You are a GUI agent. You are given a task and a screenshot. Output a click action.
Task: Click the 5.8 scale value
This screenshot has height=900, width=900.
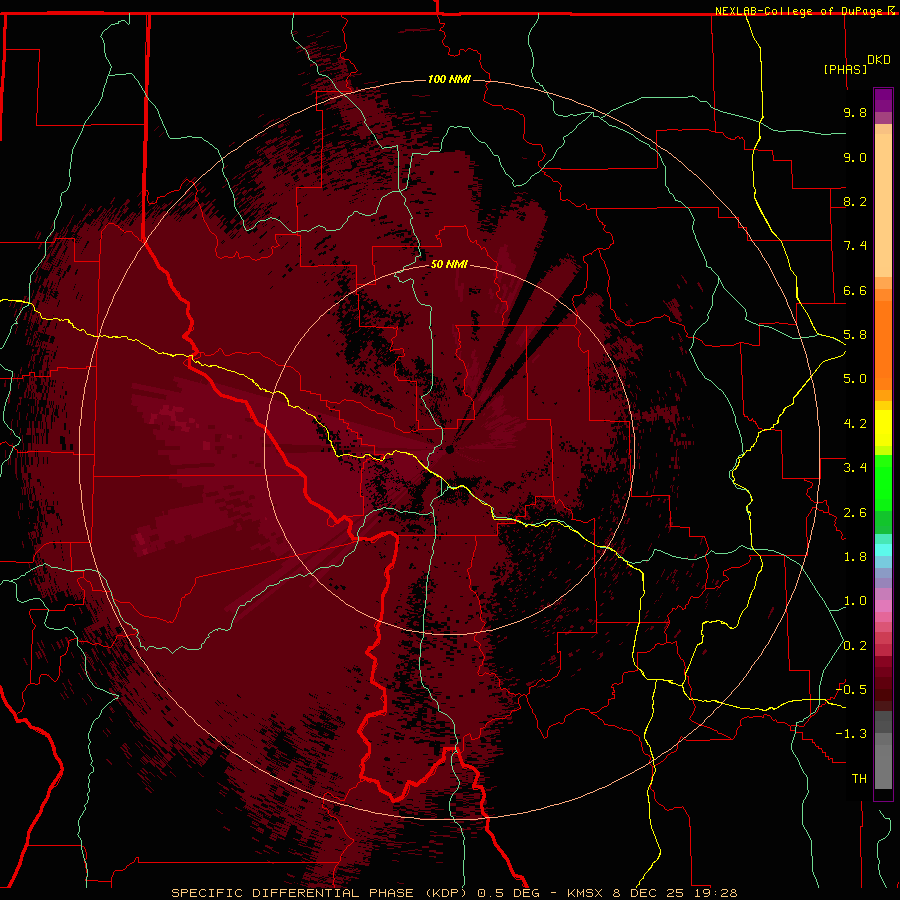click(855, 335)
